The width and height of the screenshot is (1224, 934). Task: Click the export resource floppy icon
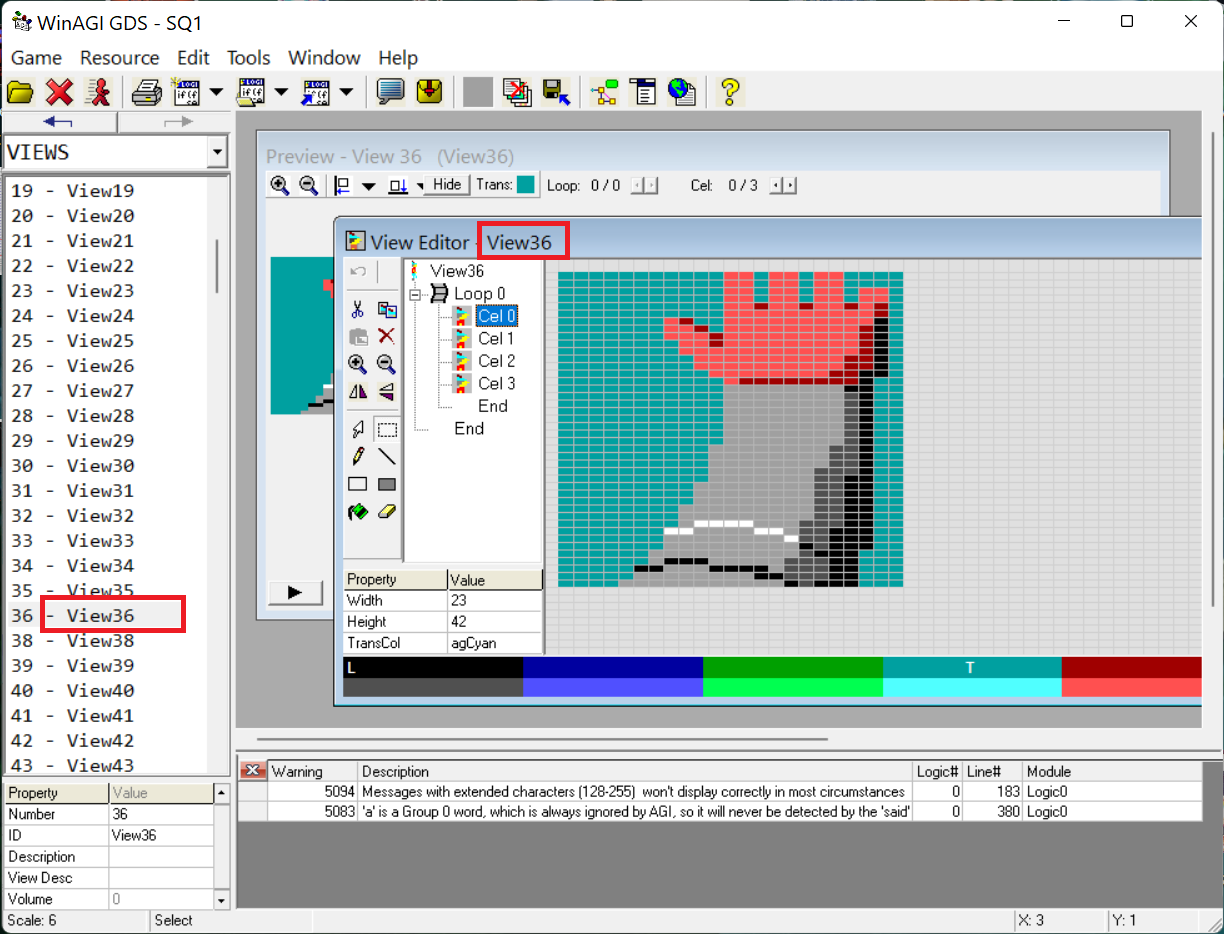[x=556, y=93]
